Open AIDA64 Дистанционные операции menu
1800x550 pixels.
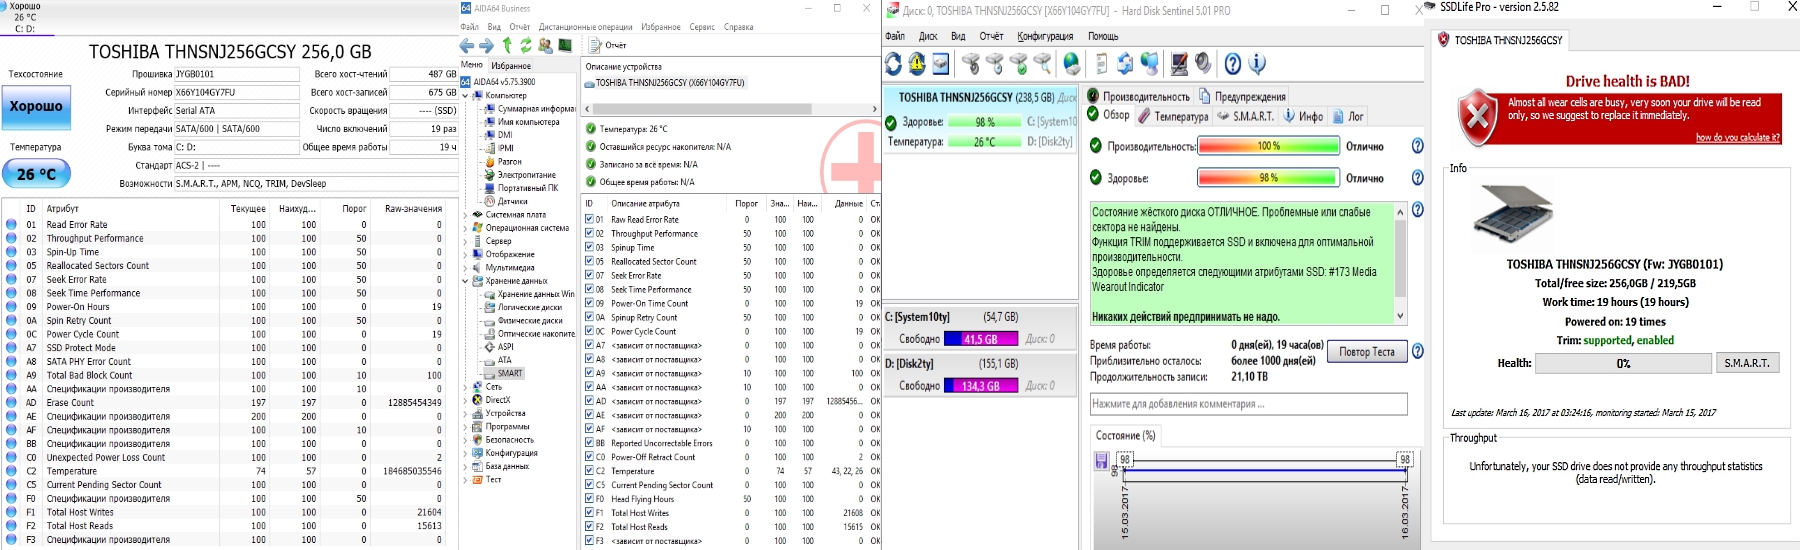point(585,27)
